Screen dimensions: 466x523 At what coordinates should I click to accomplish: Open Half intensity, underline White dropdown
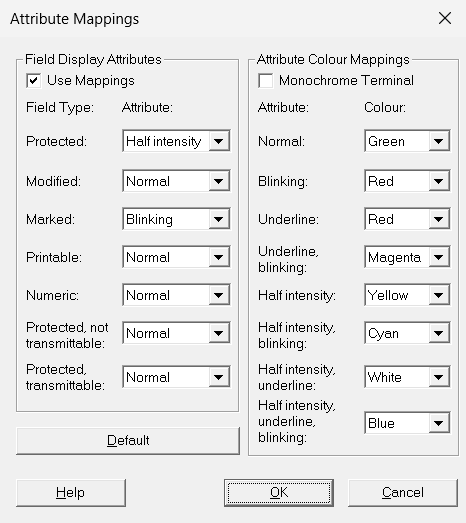(x=407, y=377)
